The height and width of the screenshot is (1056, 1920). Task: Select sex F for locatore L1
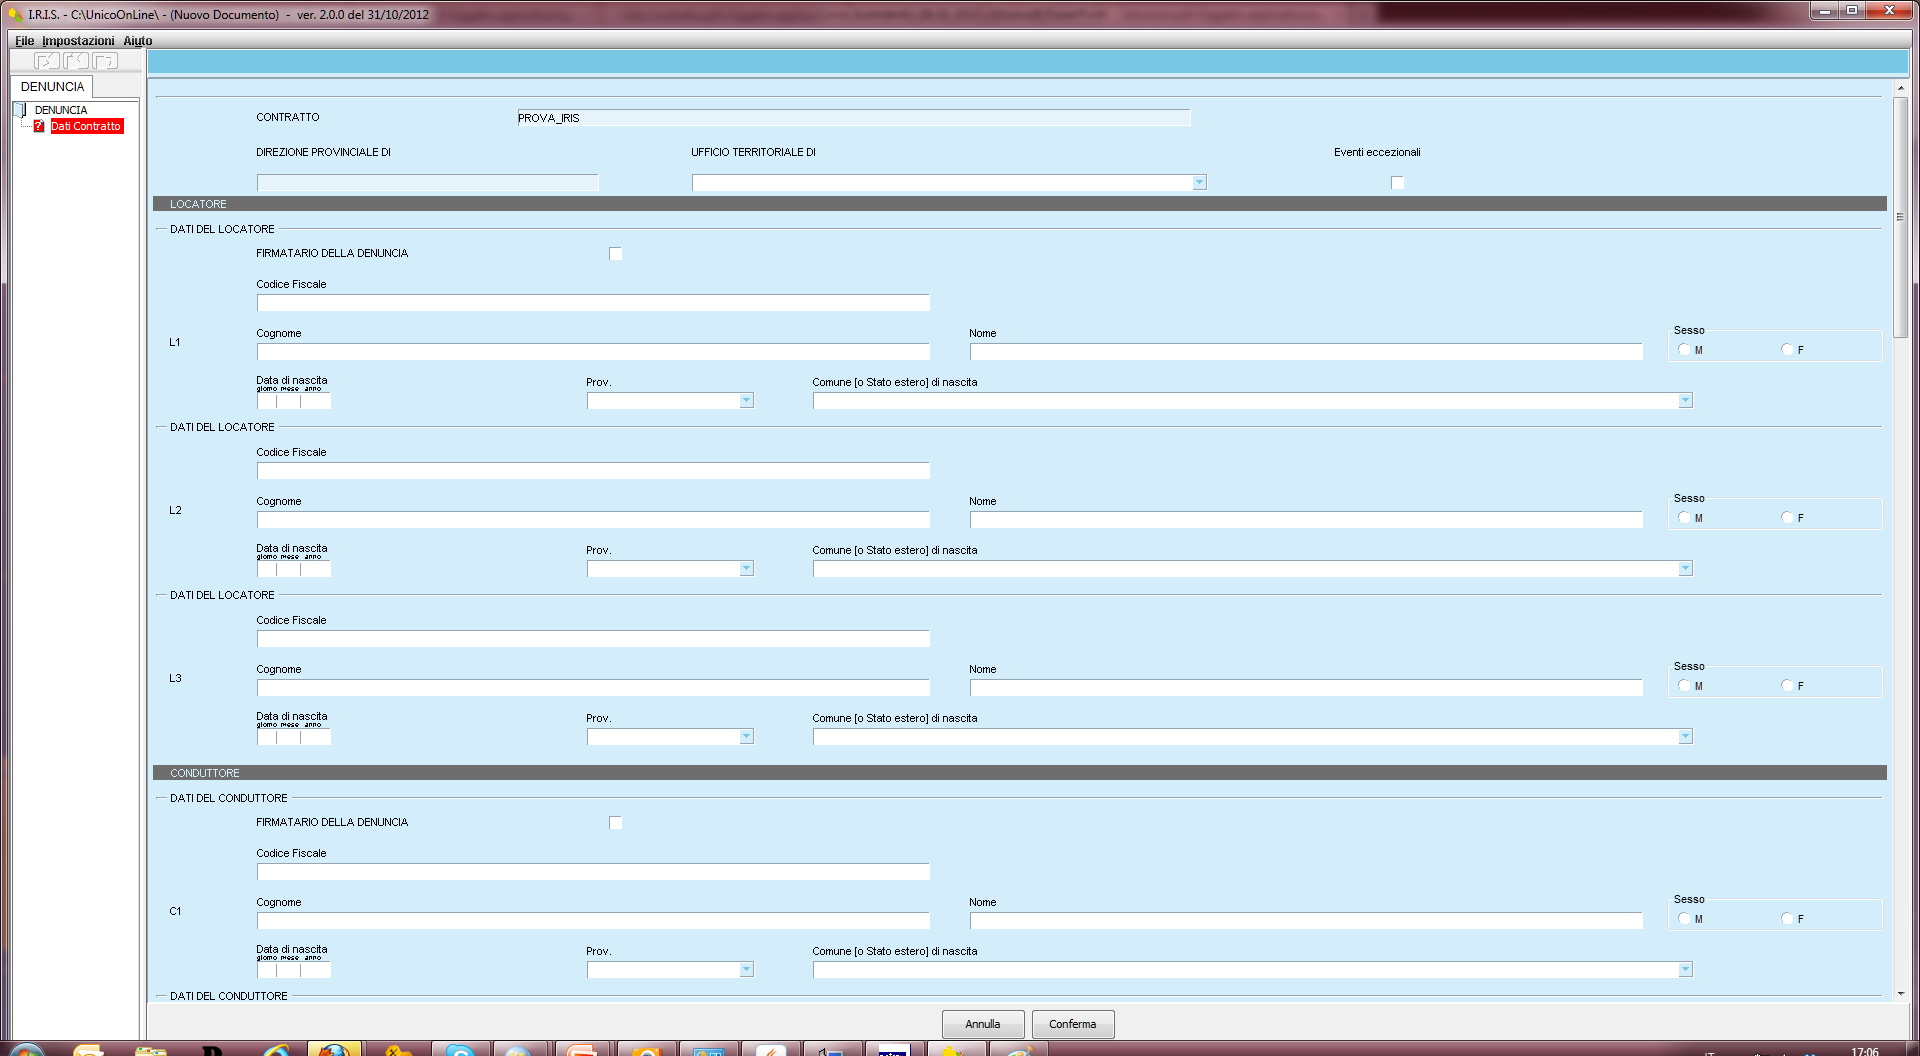click(1787, 350)
